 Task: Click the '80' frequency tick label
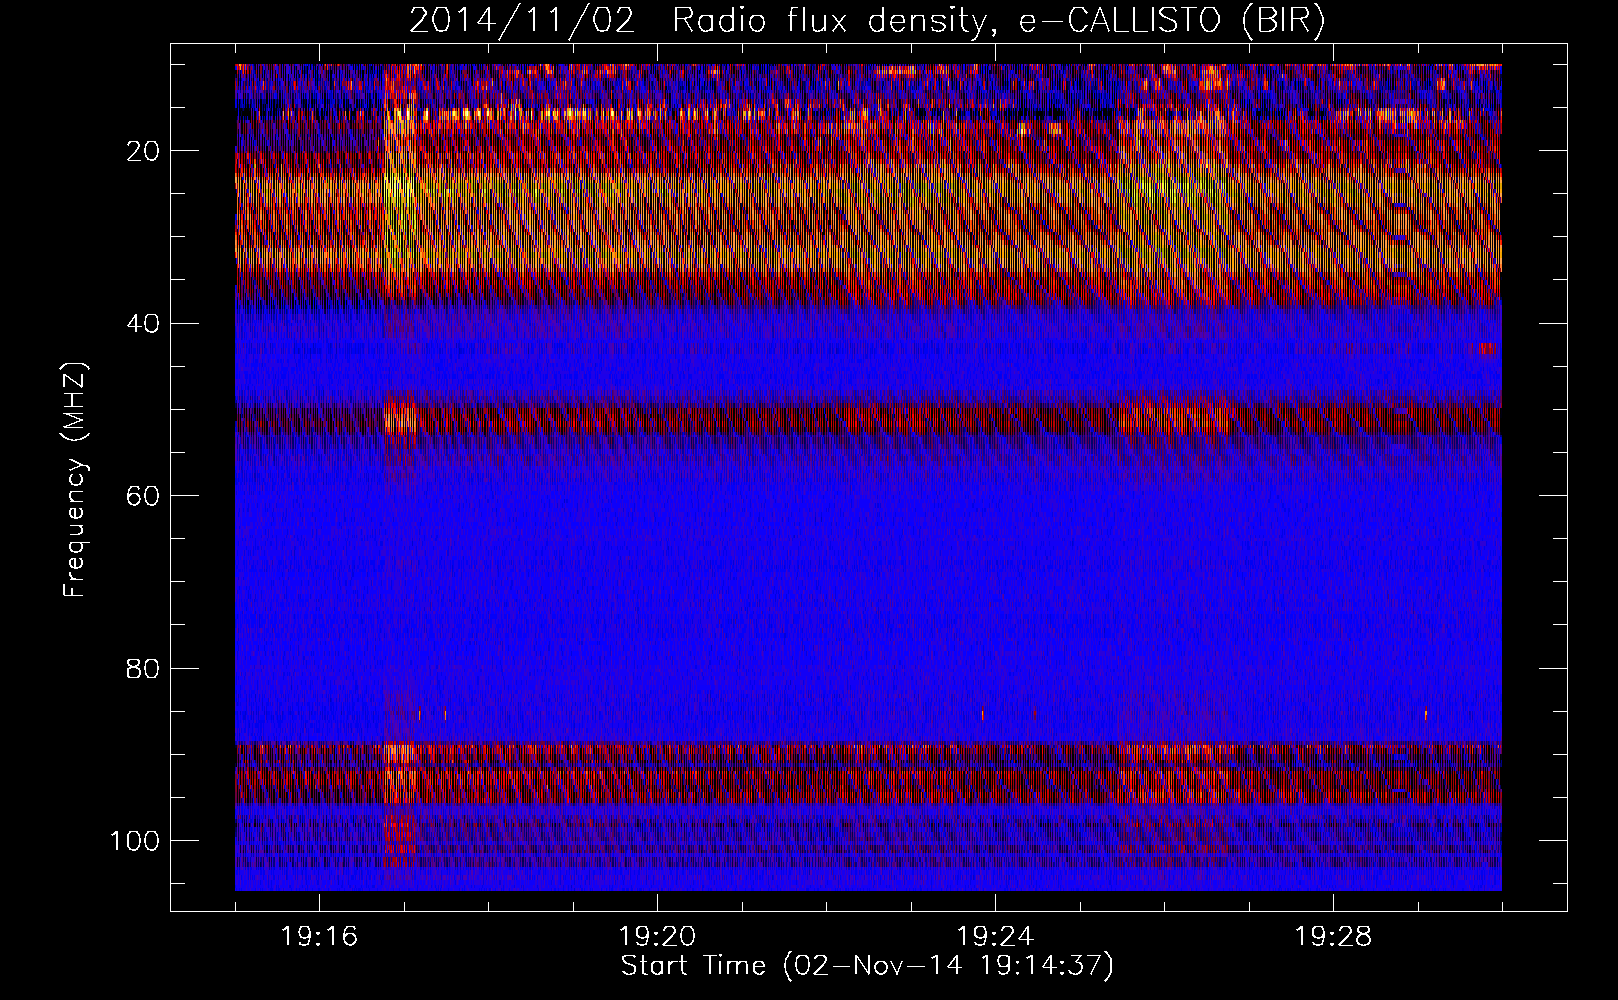point(144,668)
